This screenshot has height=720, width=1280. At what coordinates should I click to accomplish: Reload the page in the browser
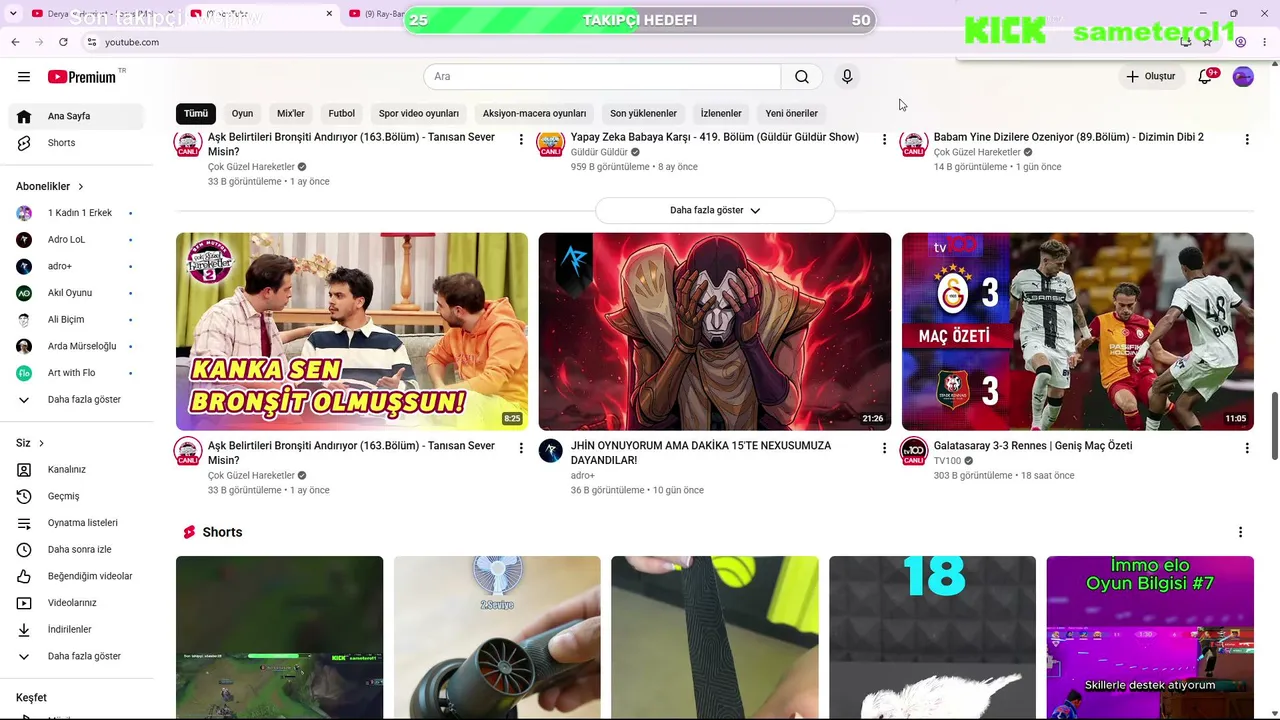pos(63,42)
